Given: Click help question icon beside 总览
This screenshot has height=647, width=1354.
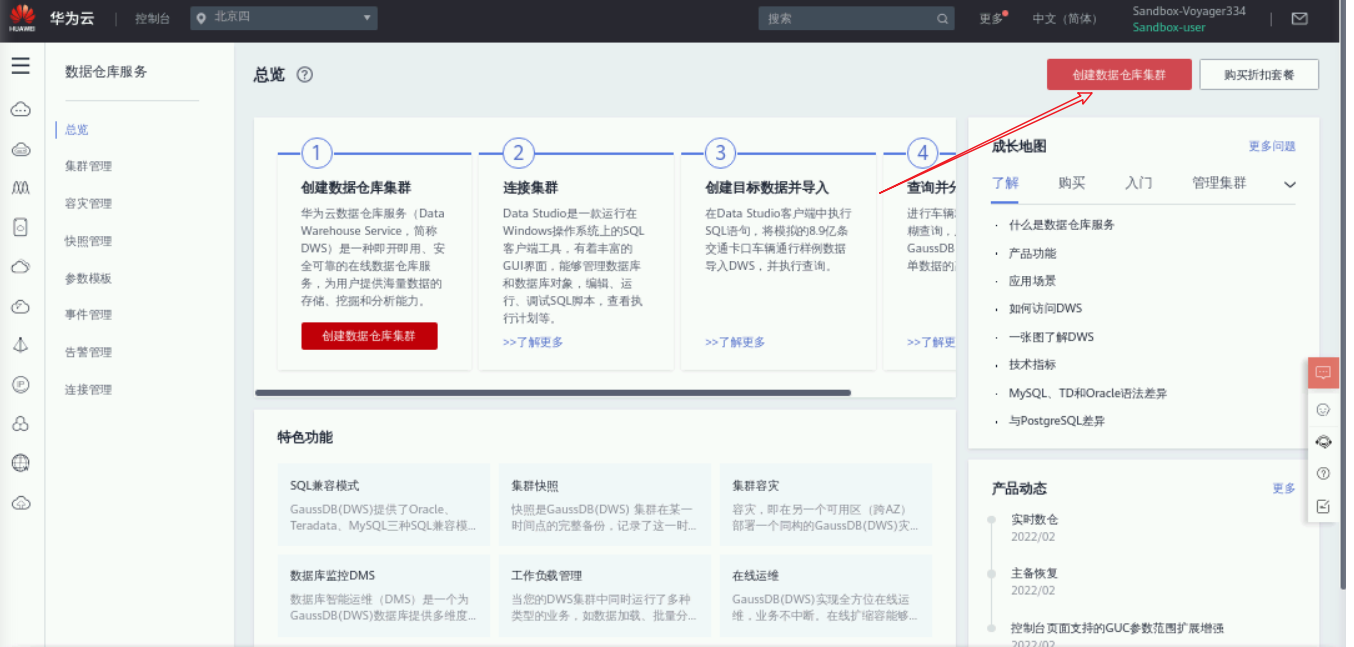Looking at the screenshot, I should [x=305, y=75].
